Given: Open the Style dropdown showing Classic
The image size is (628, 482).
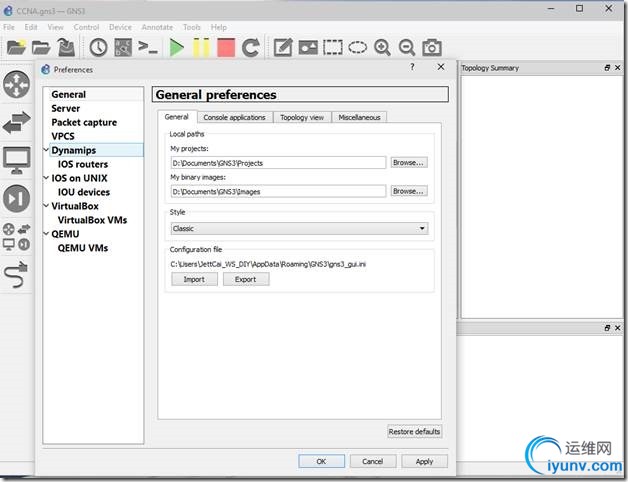Looking at the screenshot, I should tap(299, 228).
